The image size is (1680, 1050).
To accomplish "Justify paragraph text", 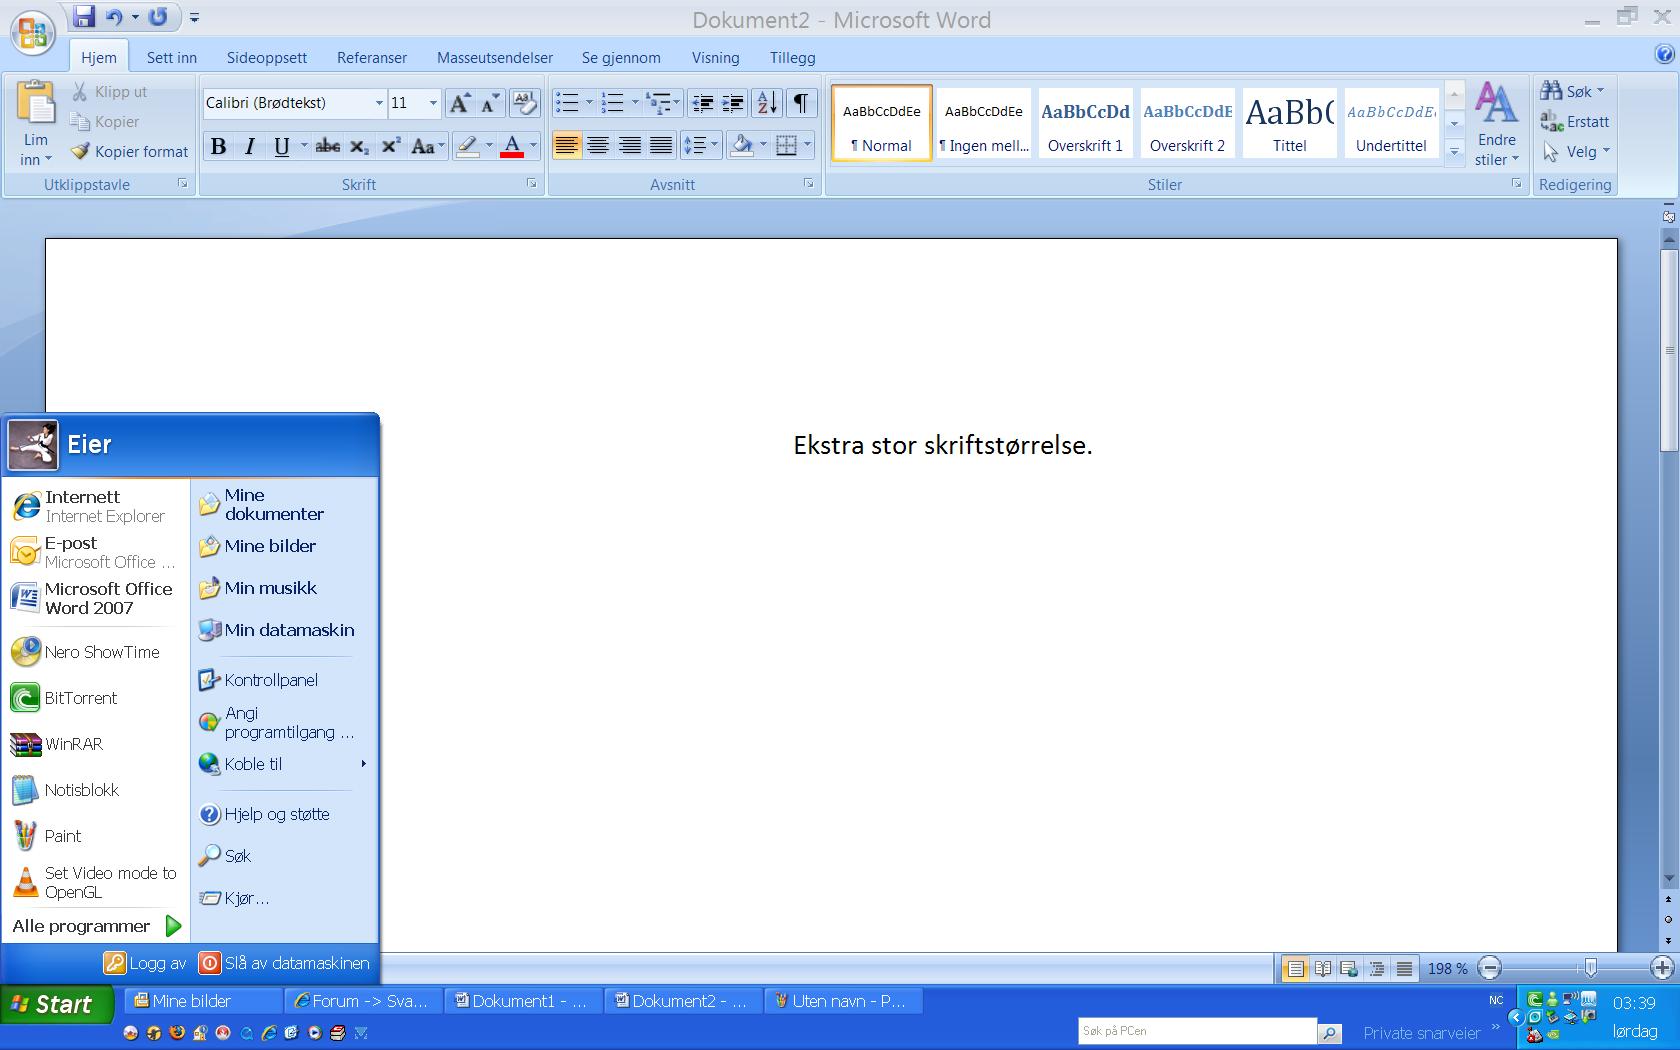I will (x=661, y=146).
